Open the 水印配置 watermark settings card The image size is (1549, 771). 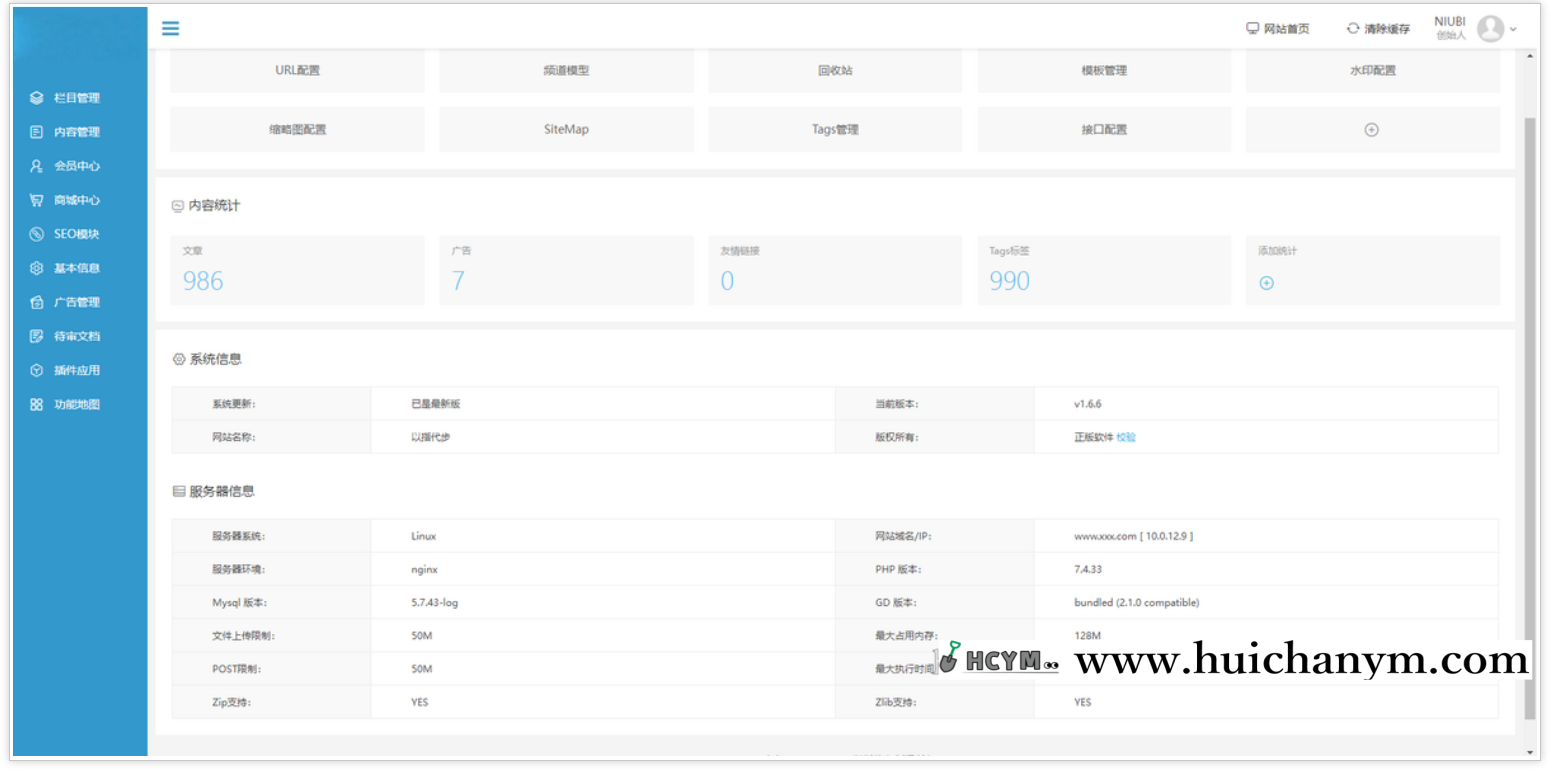pos(1371,70)
